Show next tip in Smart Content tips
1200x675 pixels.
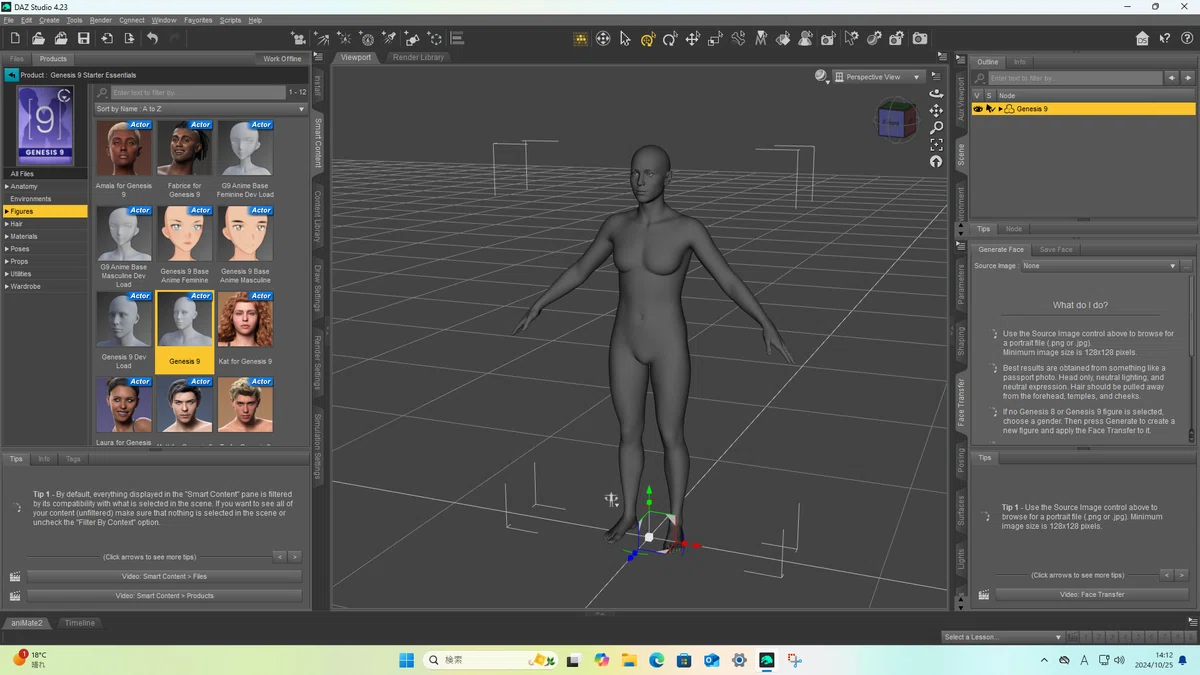tap(294, 557)
